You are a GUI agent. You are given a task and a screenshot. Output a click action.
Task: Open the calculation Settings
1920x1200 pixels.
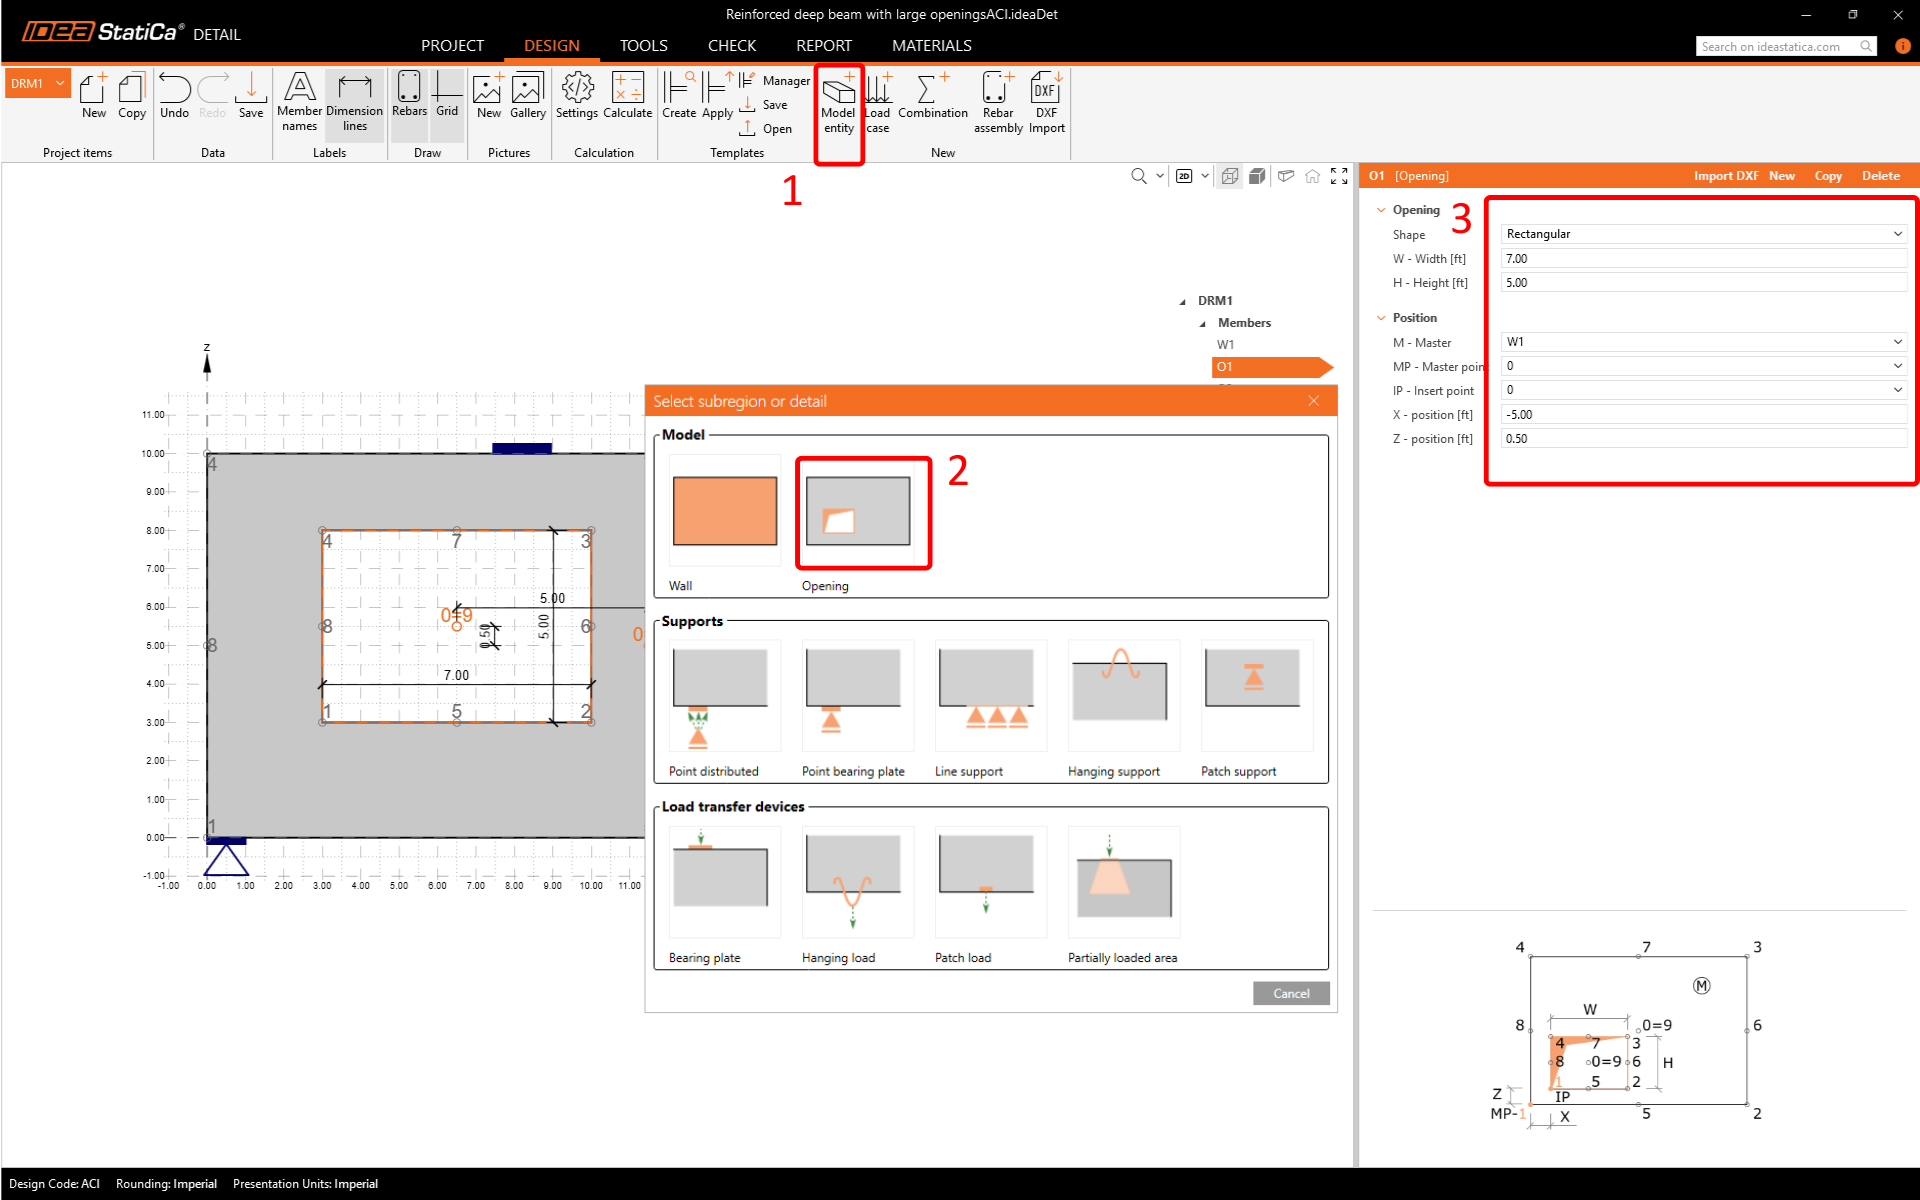tap(577, 97)
